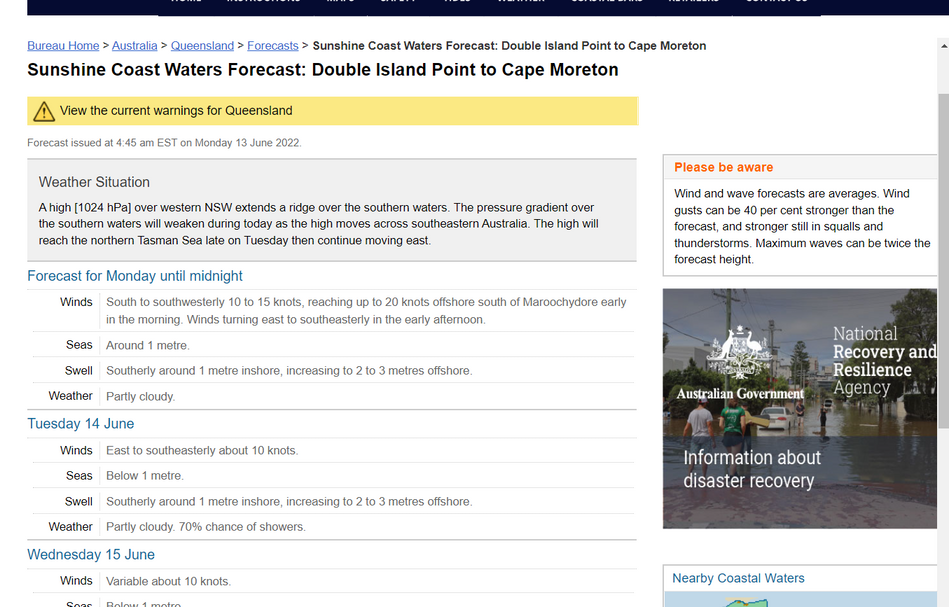
Task: View the current warnings for Queensland
Action: coord(176,111)
